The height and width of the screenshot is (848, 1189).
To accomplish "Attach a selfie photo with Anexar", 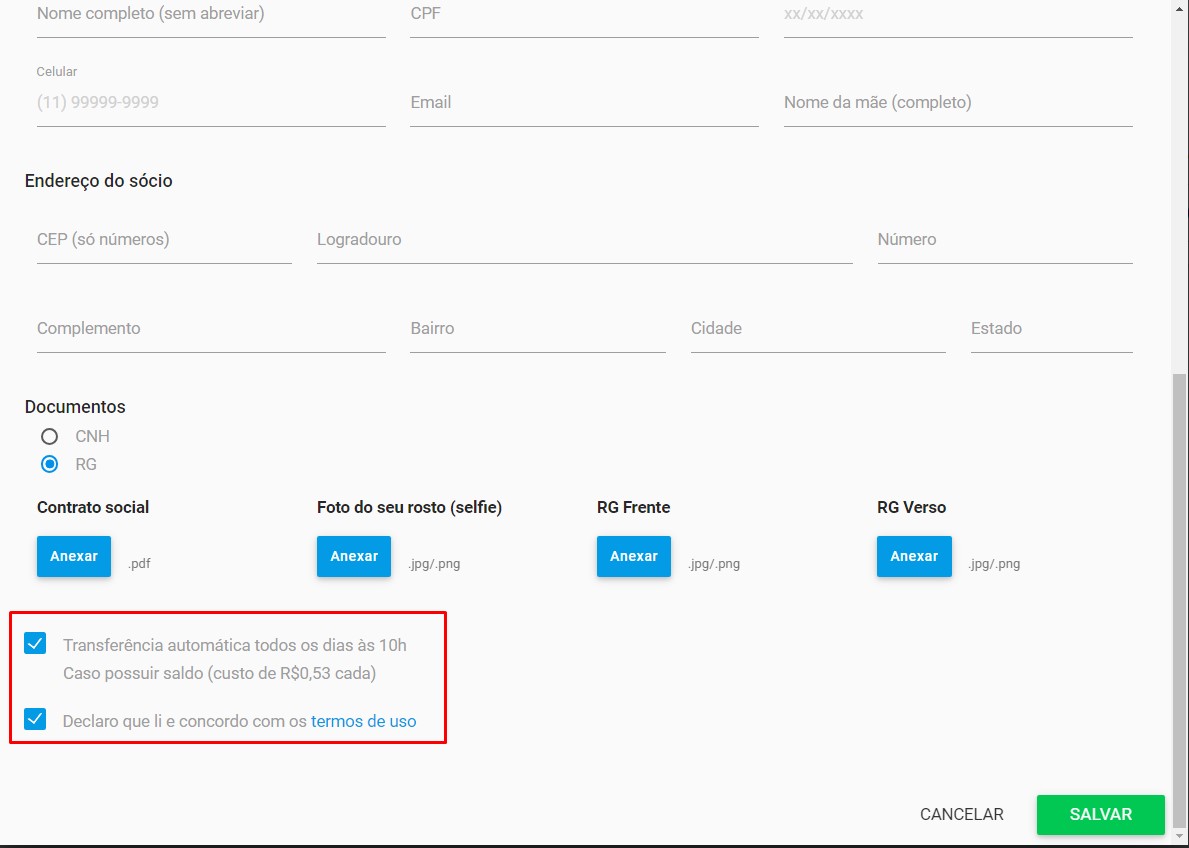I will (354, 556).
